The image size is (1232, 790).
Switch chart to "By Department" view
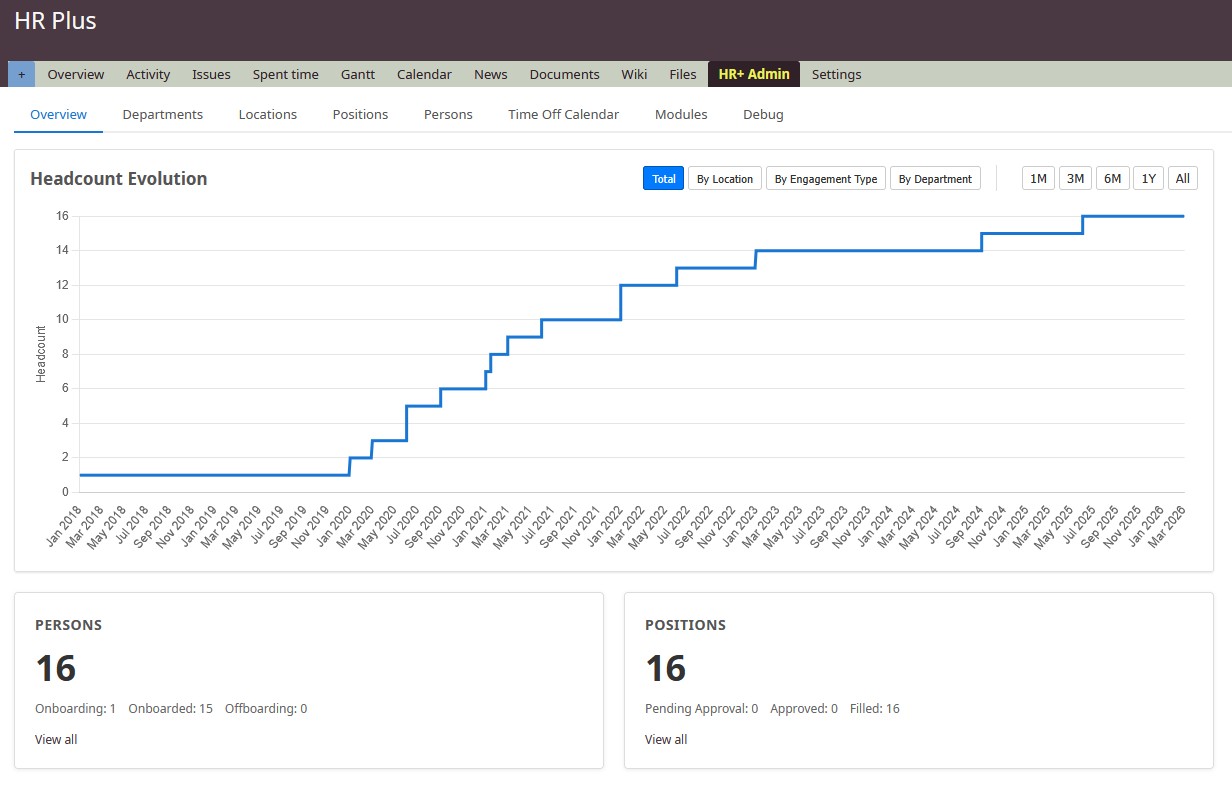pos(935,178)
